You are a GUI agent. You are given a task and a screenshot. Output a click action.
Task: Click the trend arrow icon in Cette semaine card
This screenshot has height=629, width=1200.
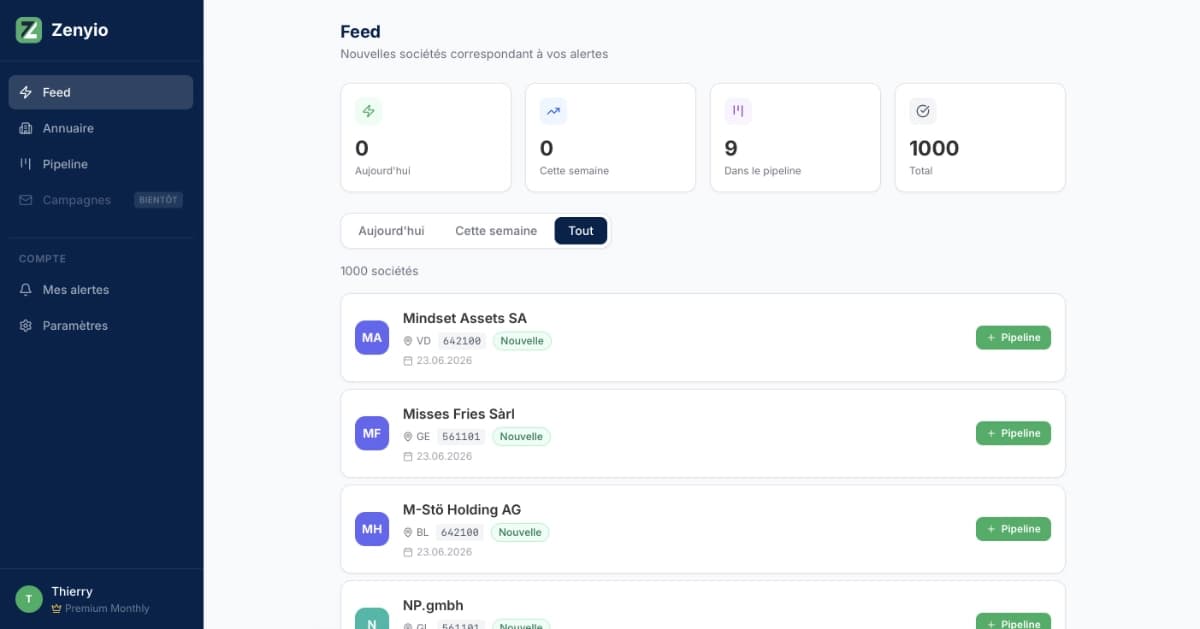553,111
